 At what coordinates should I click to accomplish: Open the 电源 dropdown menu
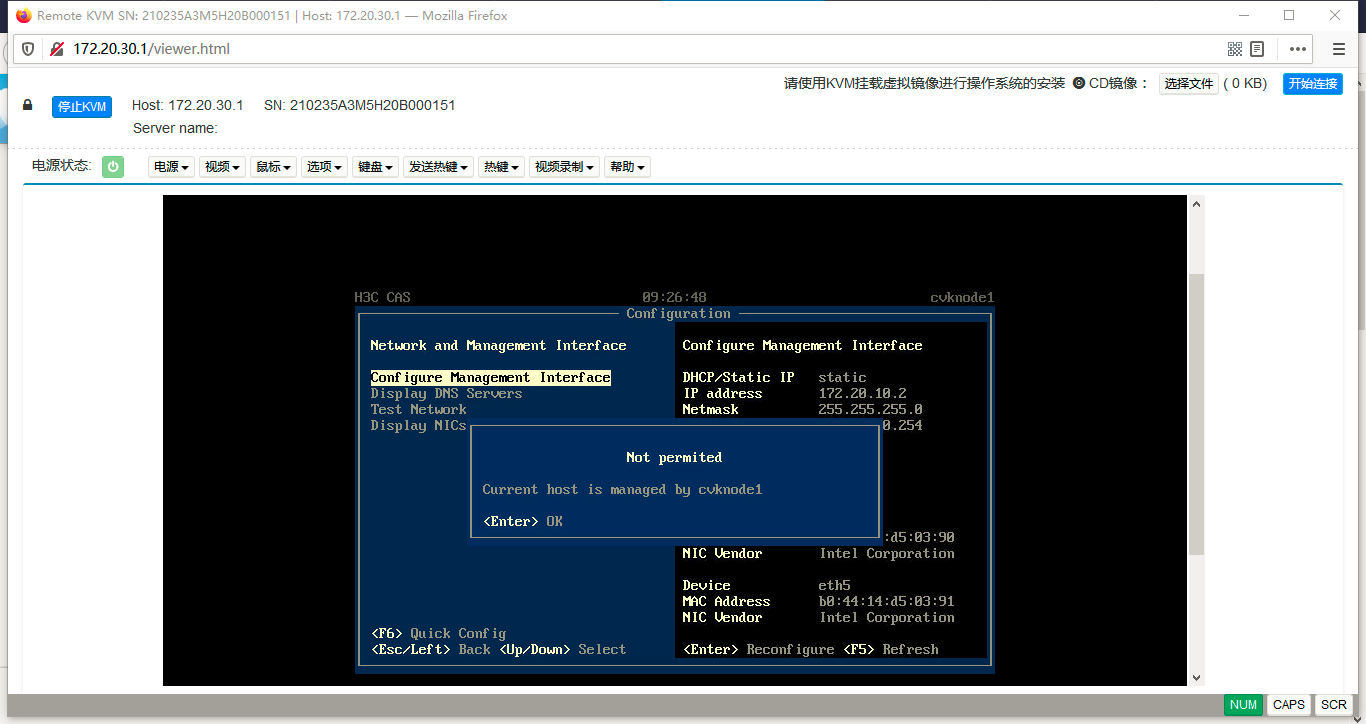point(171,167)
